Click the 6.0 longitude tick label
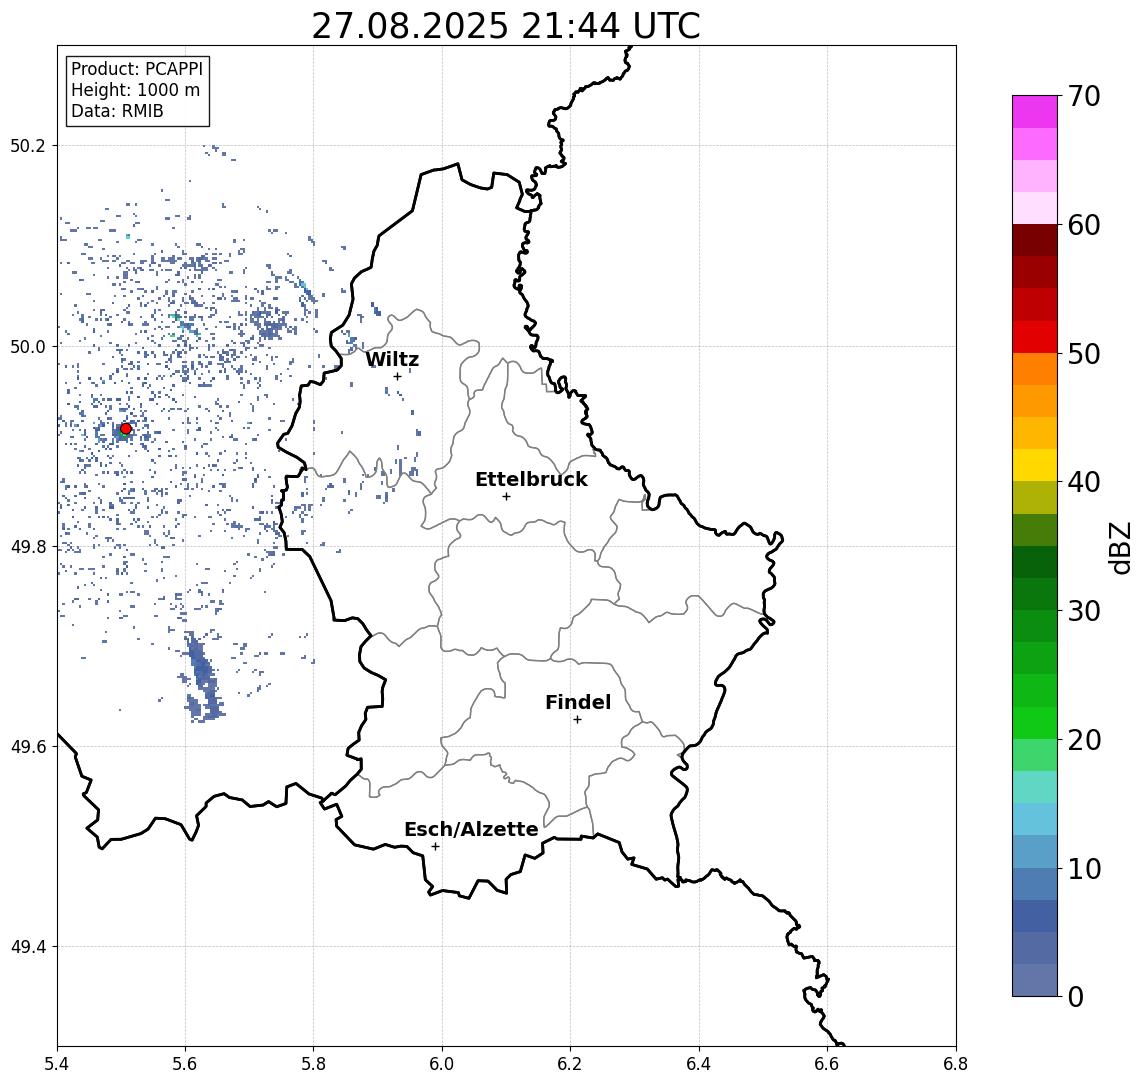 [x=443, y=1064]
